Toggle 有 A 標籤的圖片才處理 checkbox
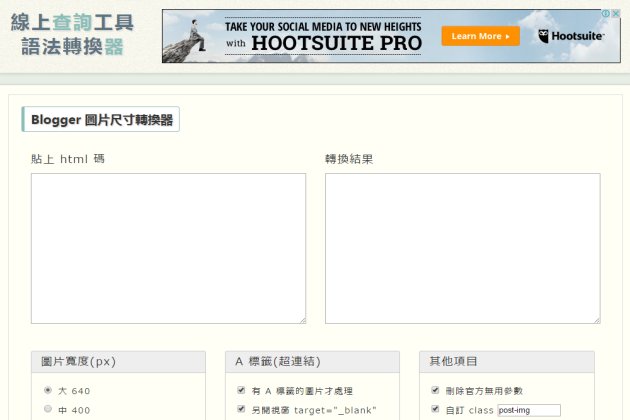This screenshot has height=420, width=630. [x=241, y=390]
